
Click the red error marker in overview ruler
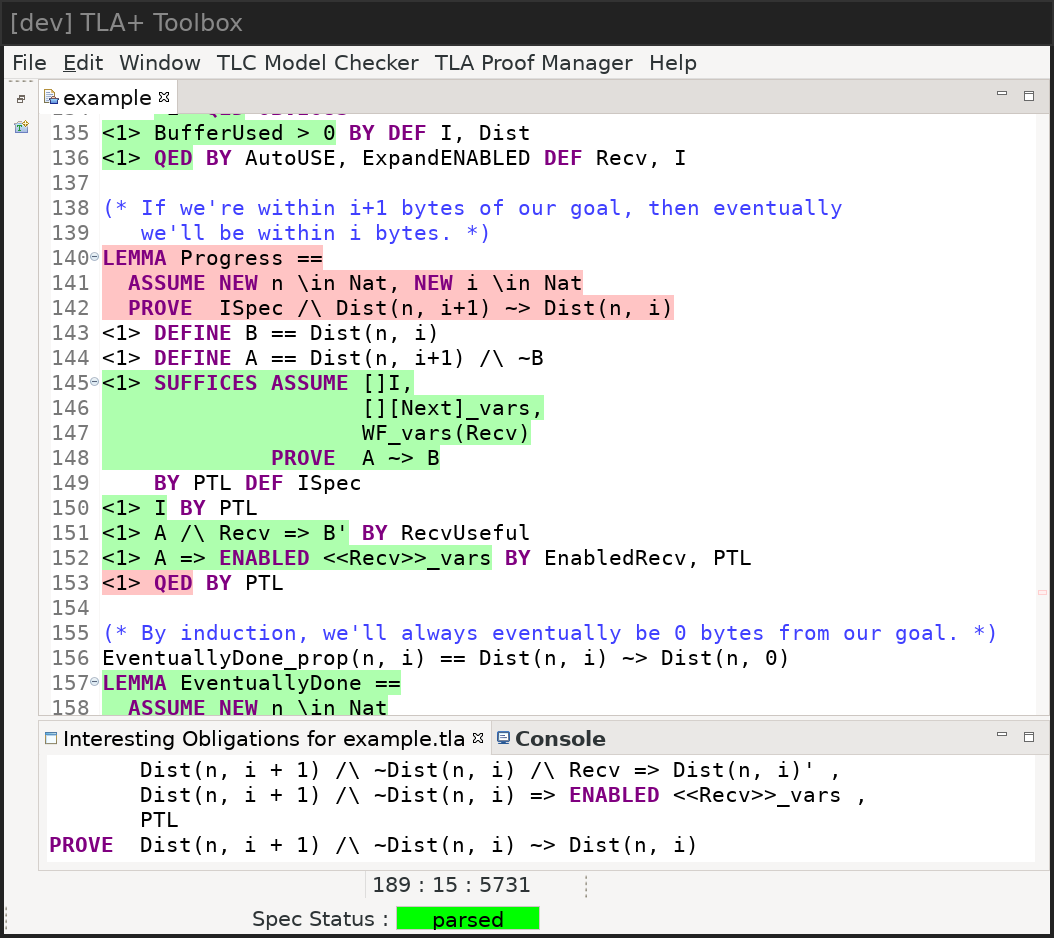pos(1042,593)
